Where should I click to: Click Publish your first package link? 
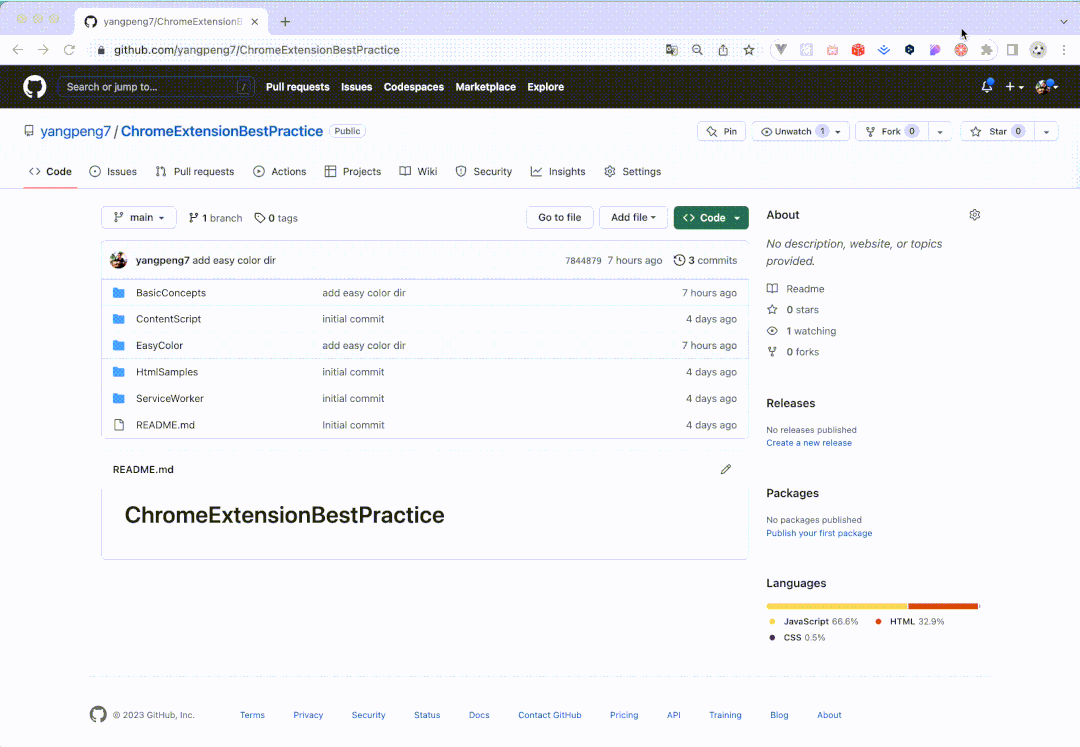[819, 533]
